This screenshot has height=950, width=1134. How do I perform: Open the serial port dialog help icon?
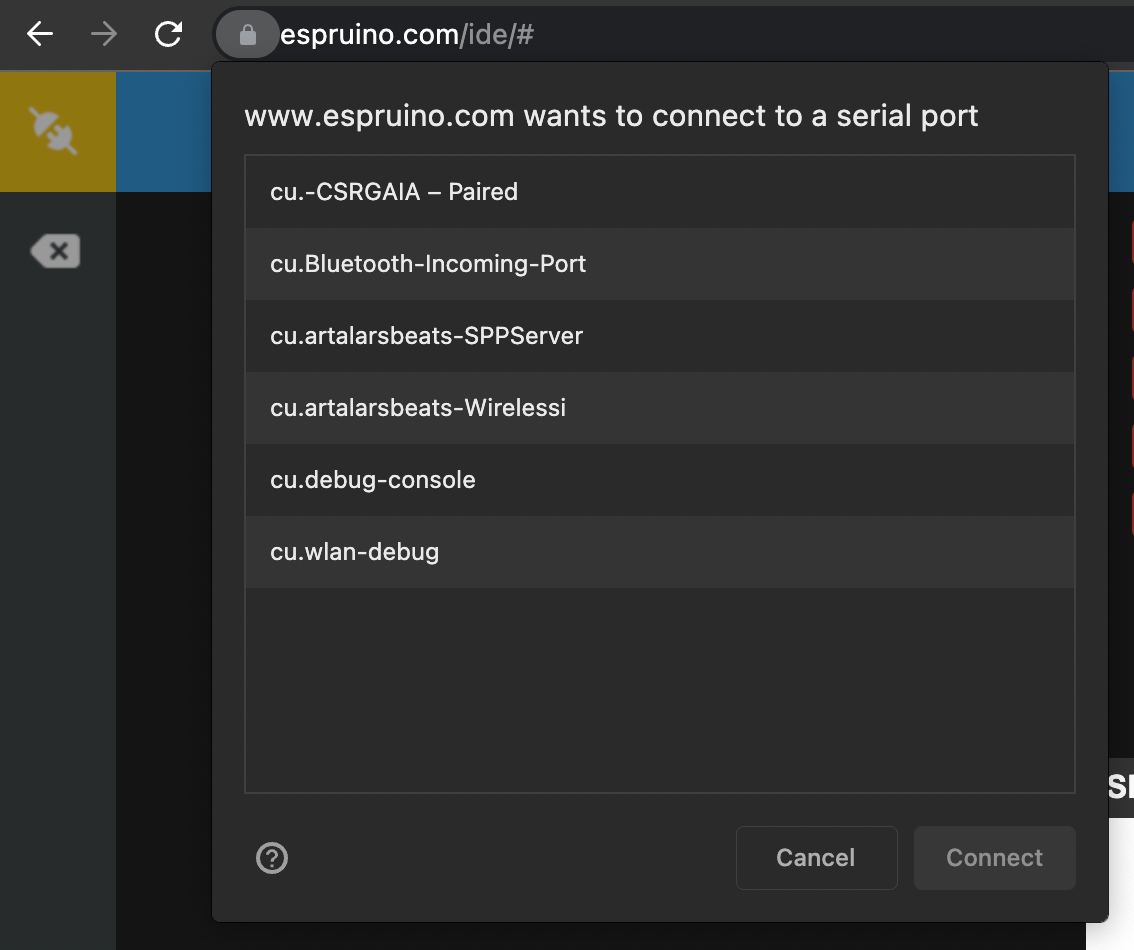(x=272, y=858)
